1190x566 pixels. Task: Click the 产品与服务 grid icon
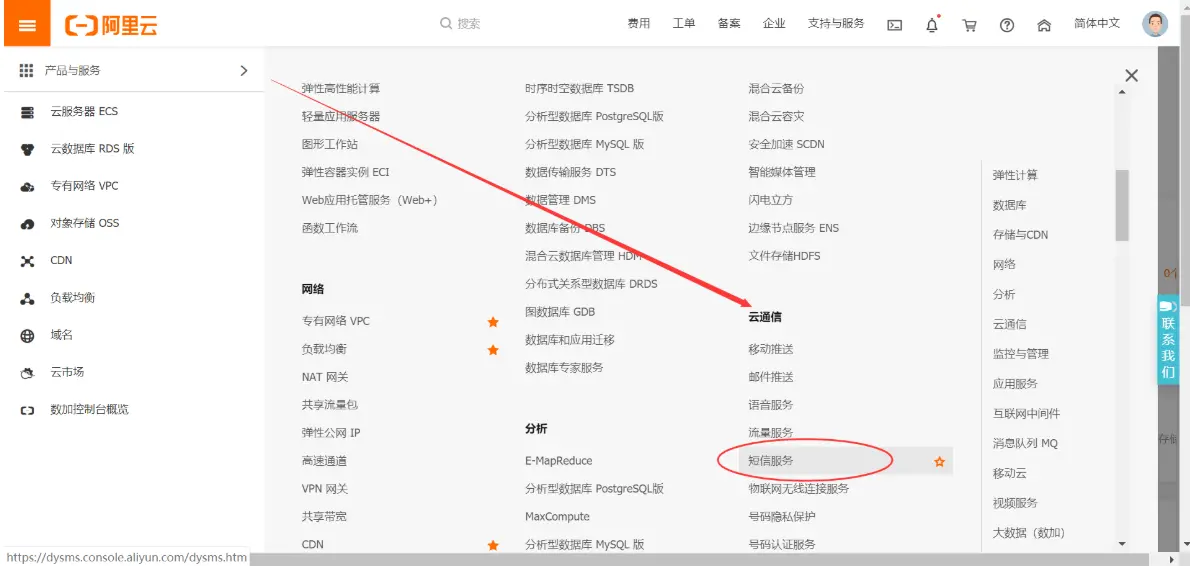(27, 71)
